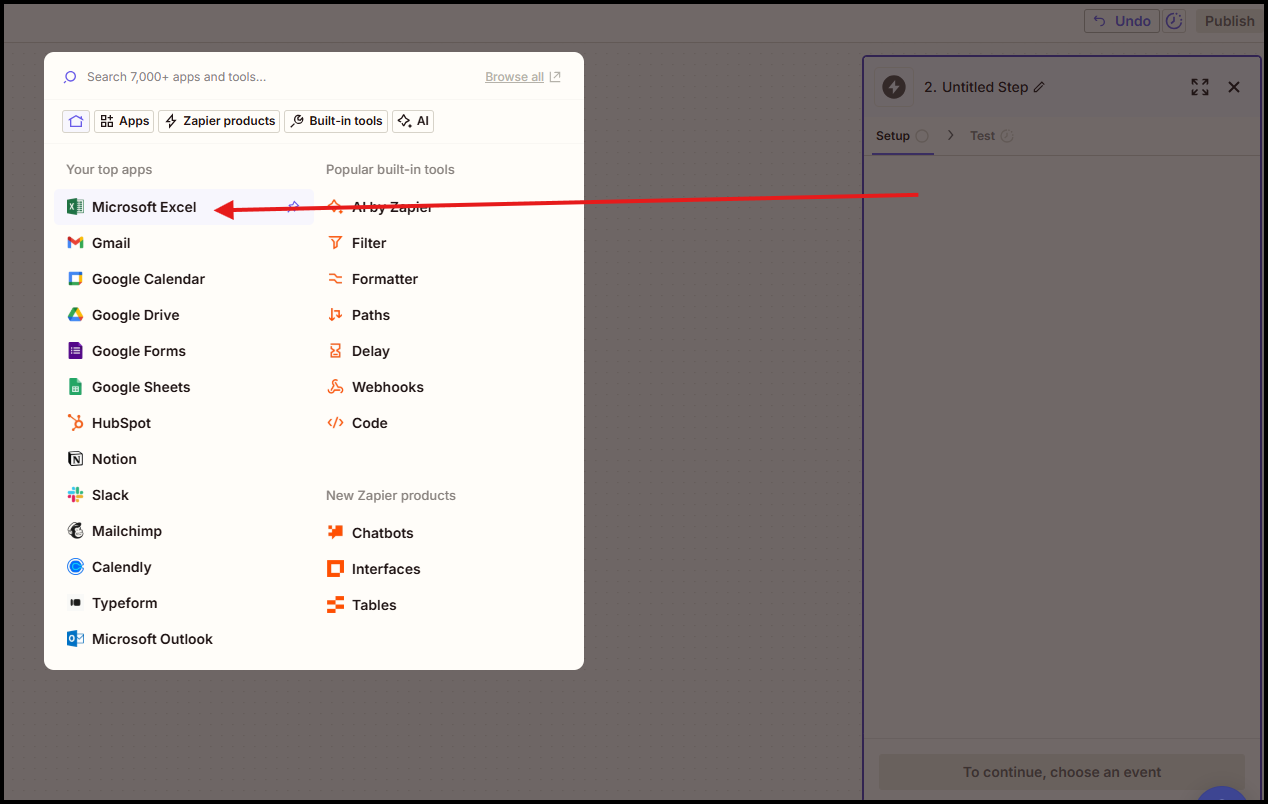1268x804 pixels.
Task: Click the Undo button
Action: (x=1122, y=21)
